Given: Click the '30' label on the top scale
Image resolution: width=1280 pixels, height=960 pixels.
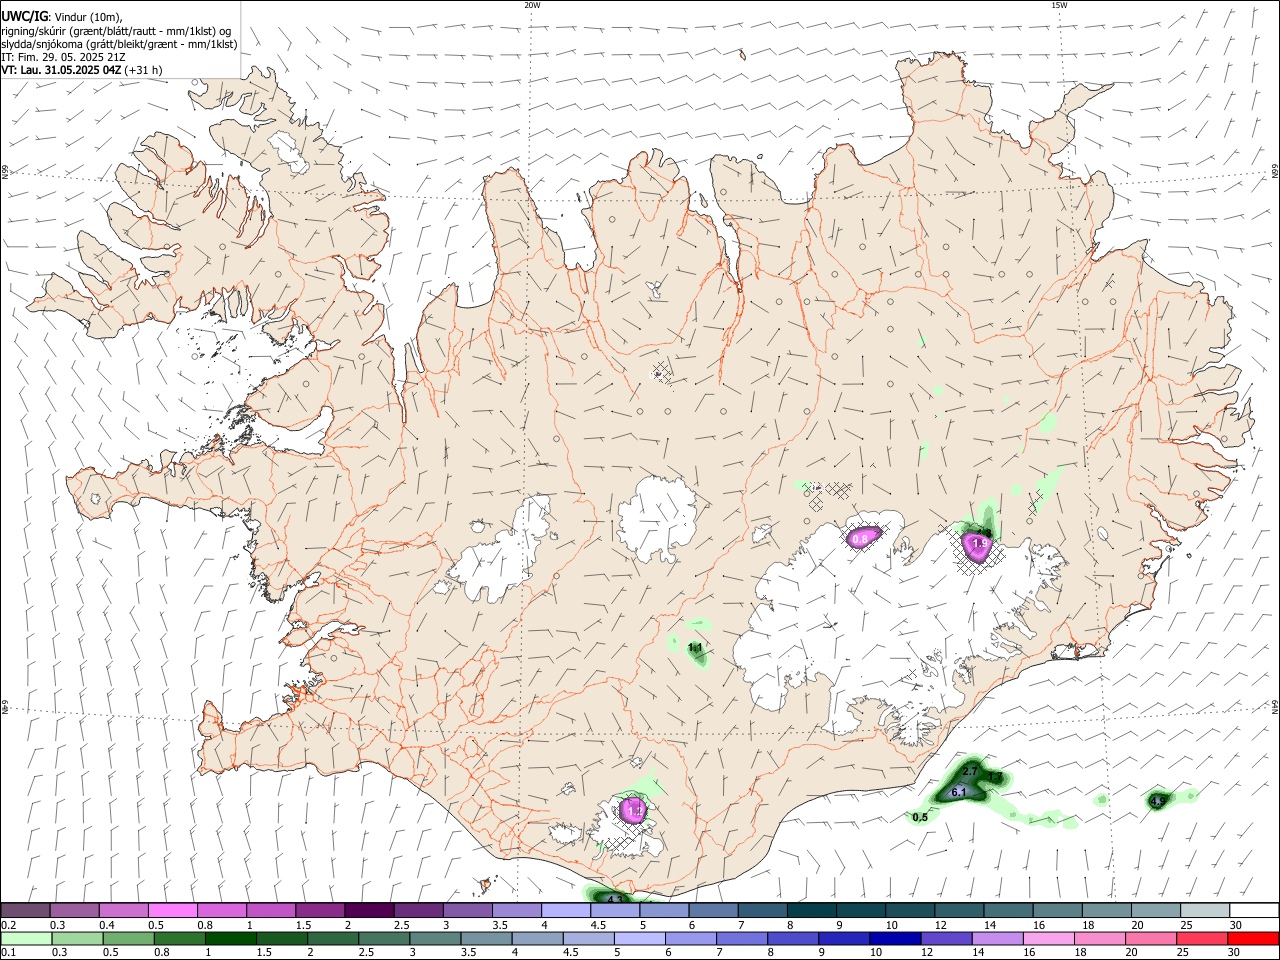Looking at the screenshot, I should click(1235, 925).
